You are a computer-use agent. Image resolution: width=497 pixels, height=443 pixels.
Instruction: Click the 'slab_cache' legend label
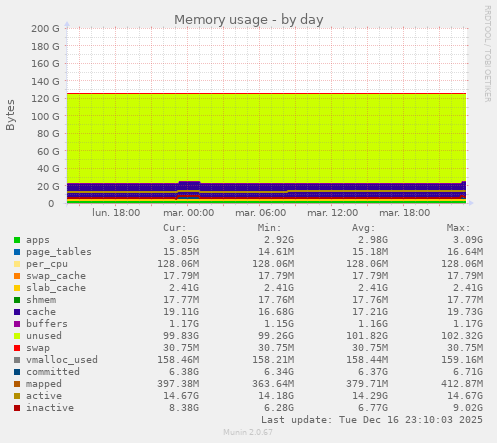tap(56, 288)
